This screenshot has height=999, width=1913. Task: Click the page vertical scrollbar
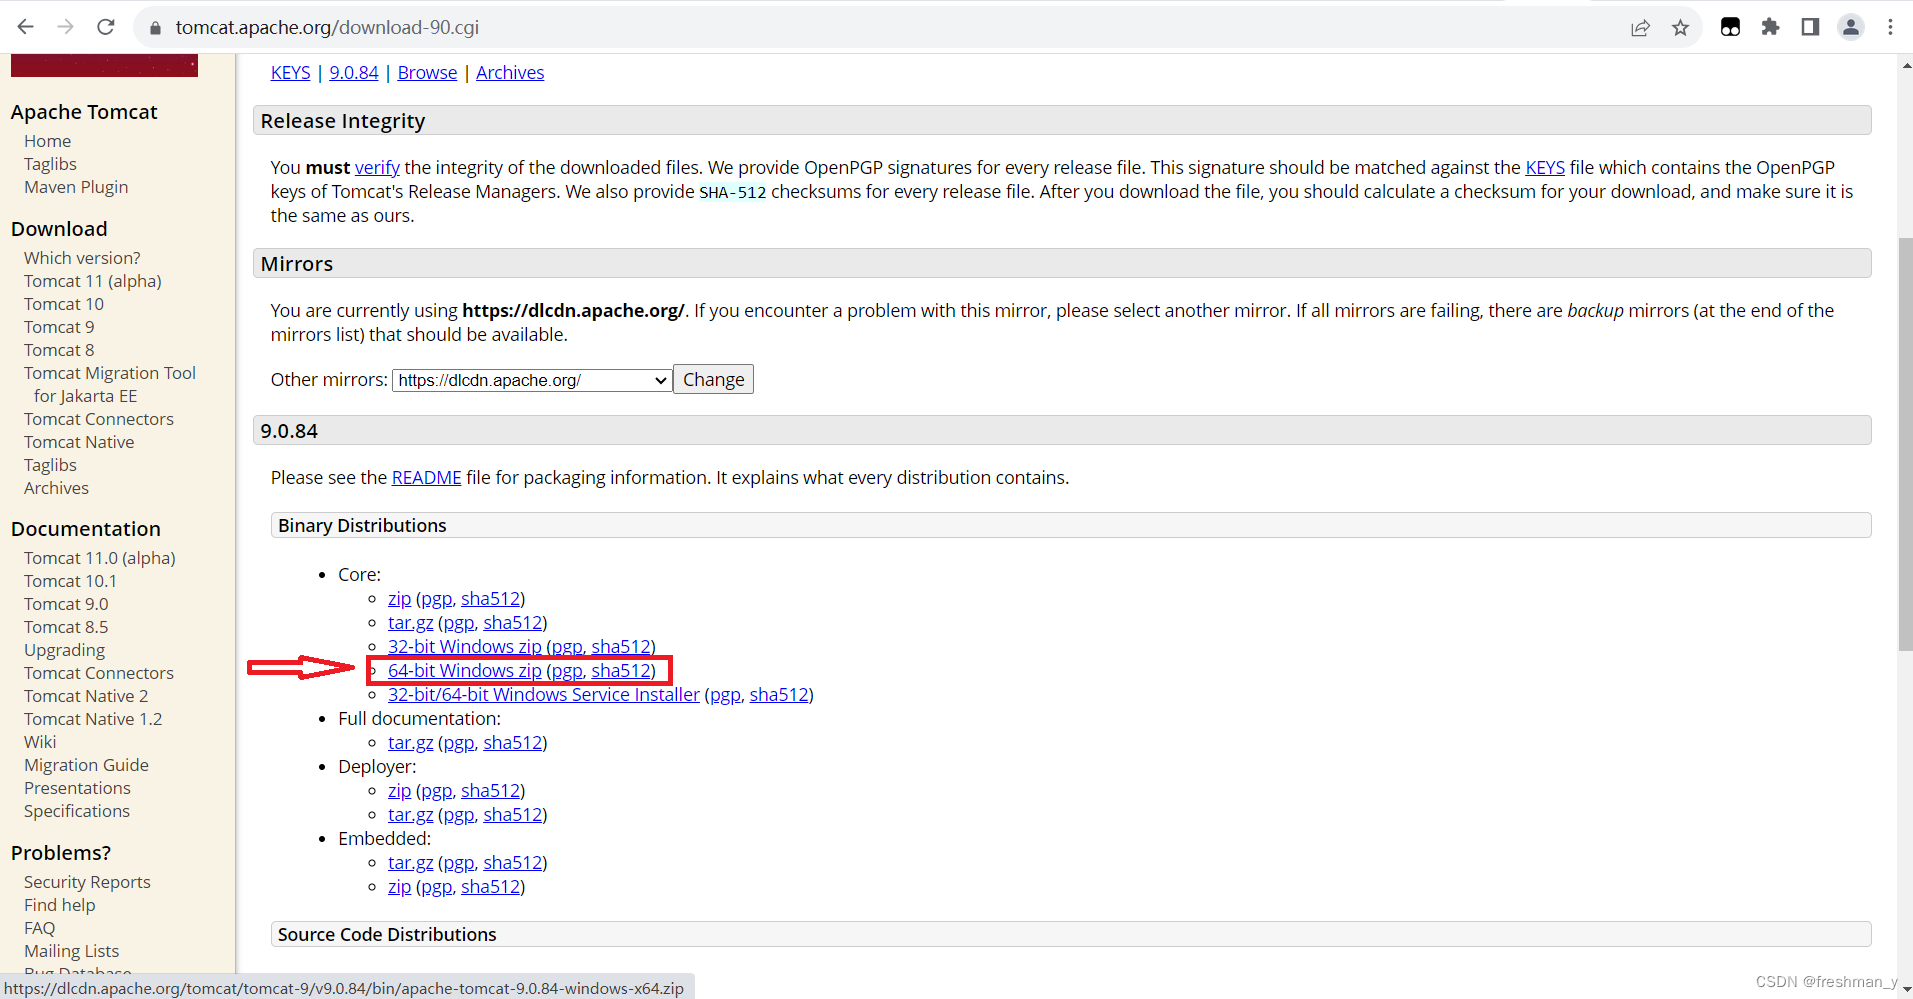tap(1905, 444)
